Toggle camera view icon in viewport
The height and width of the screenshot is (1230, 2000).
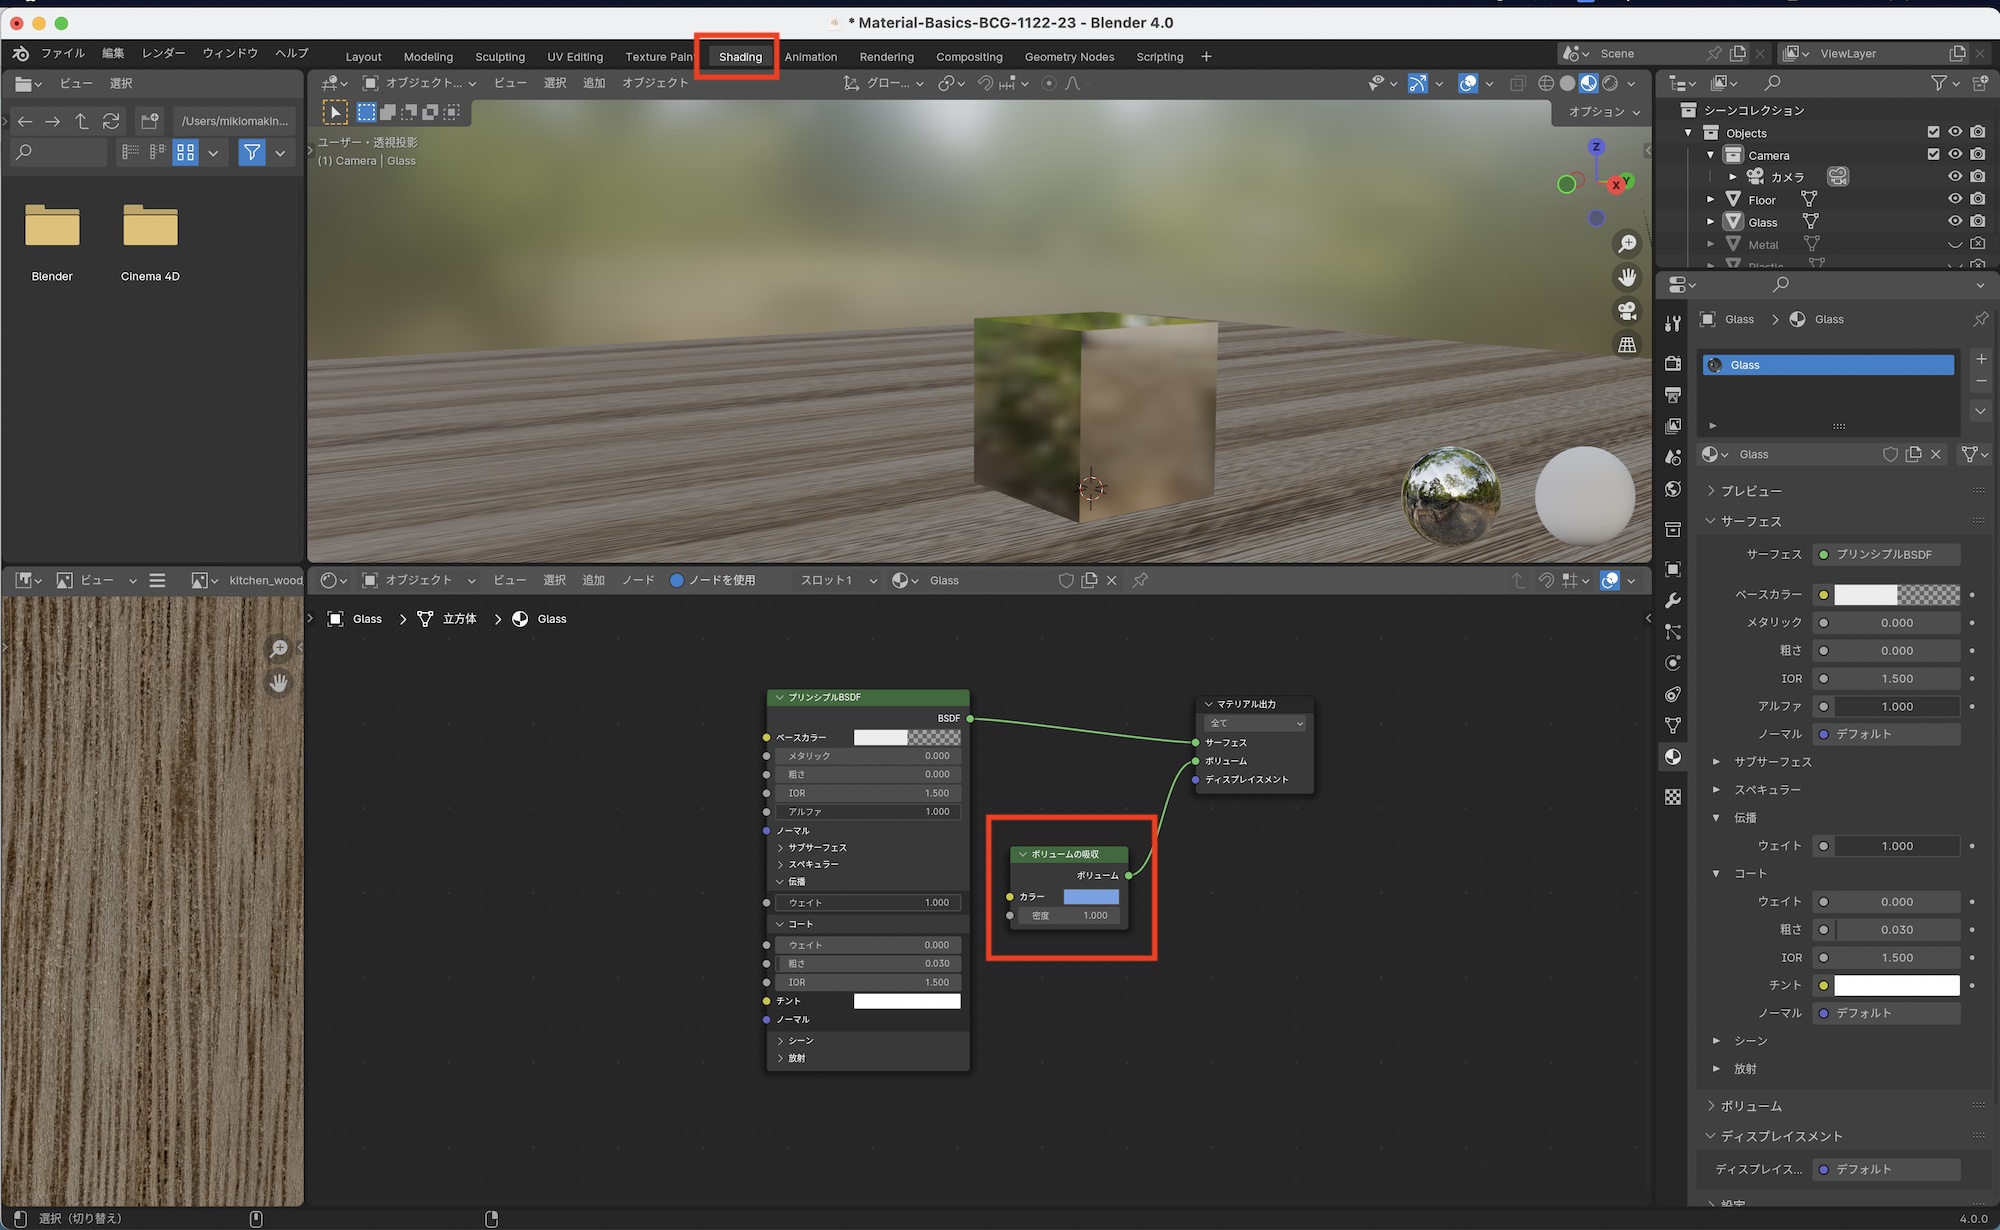tap(1627, 311)
